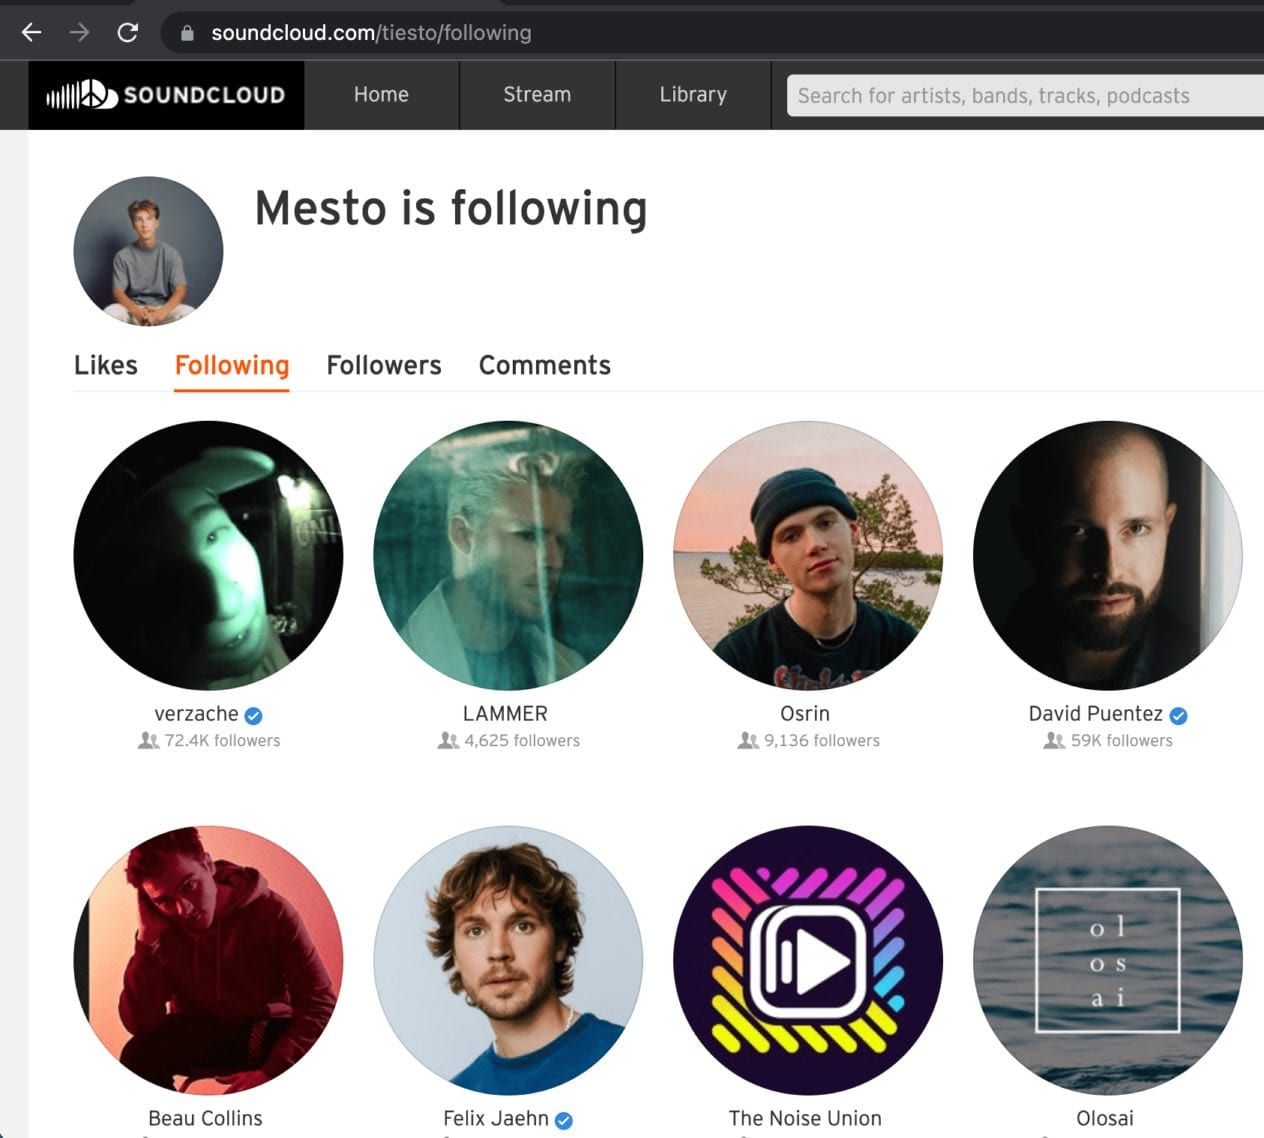
Task: Click the browser back arrow
Action: [31, 32]
